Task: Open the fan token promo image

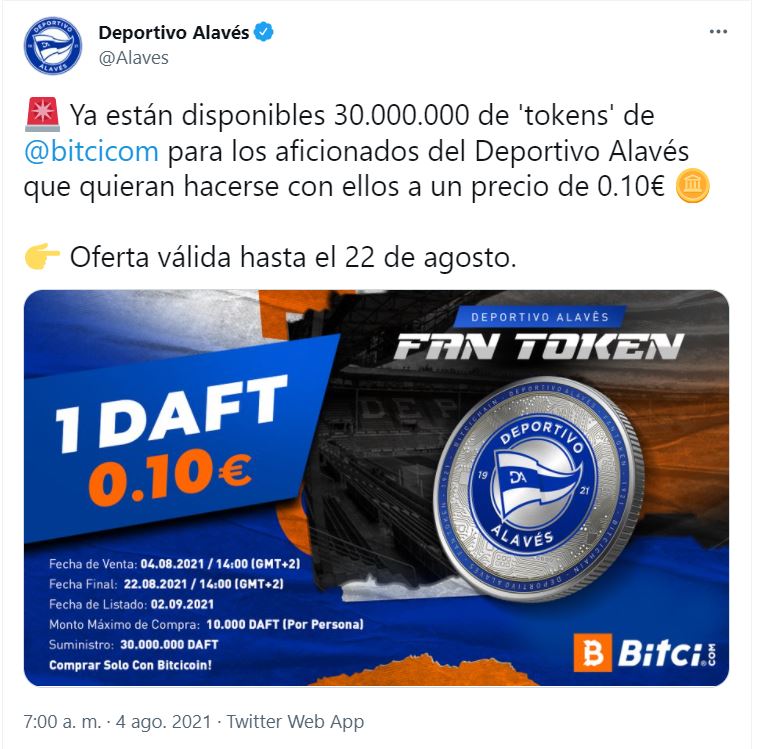Action: pos(376,488)
